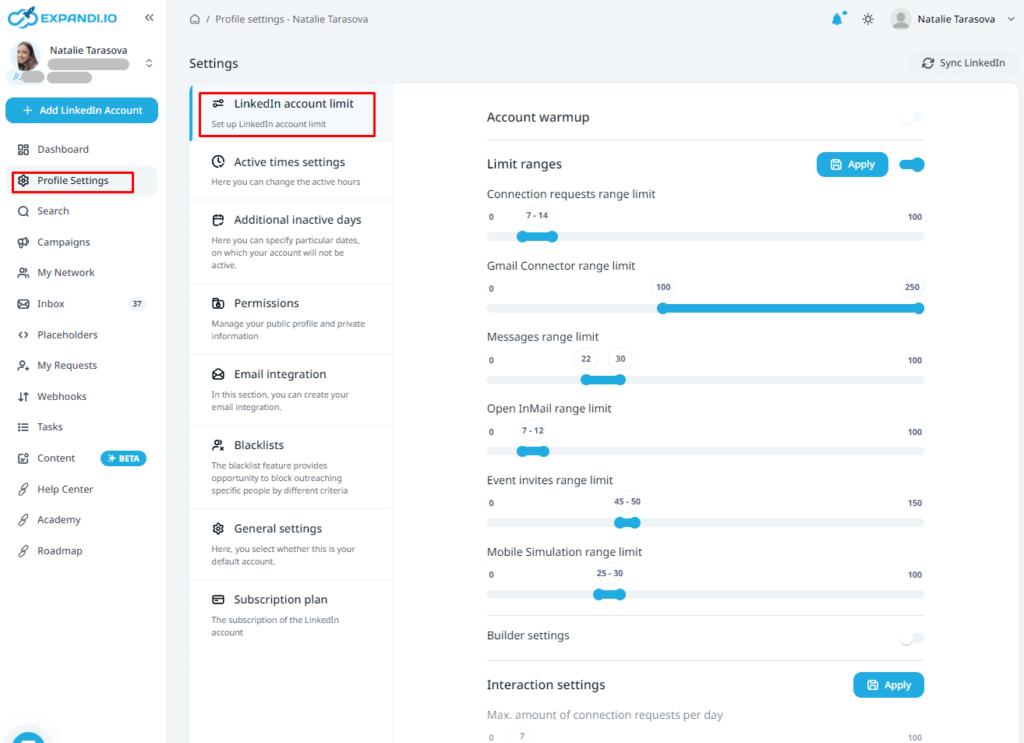This screenshot has height=743, width=1024.
Task: Disable the Limit ranges toggle
Action: coord(911,165)
